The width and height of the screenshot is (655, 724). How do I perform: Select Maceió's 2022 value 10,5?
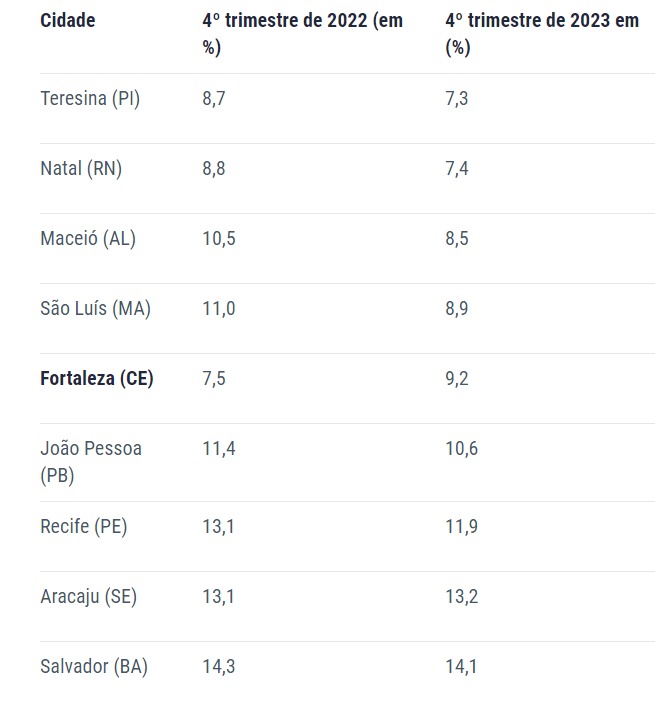pyautogui.click(x=219, y=239)
